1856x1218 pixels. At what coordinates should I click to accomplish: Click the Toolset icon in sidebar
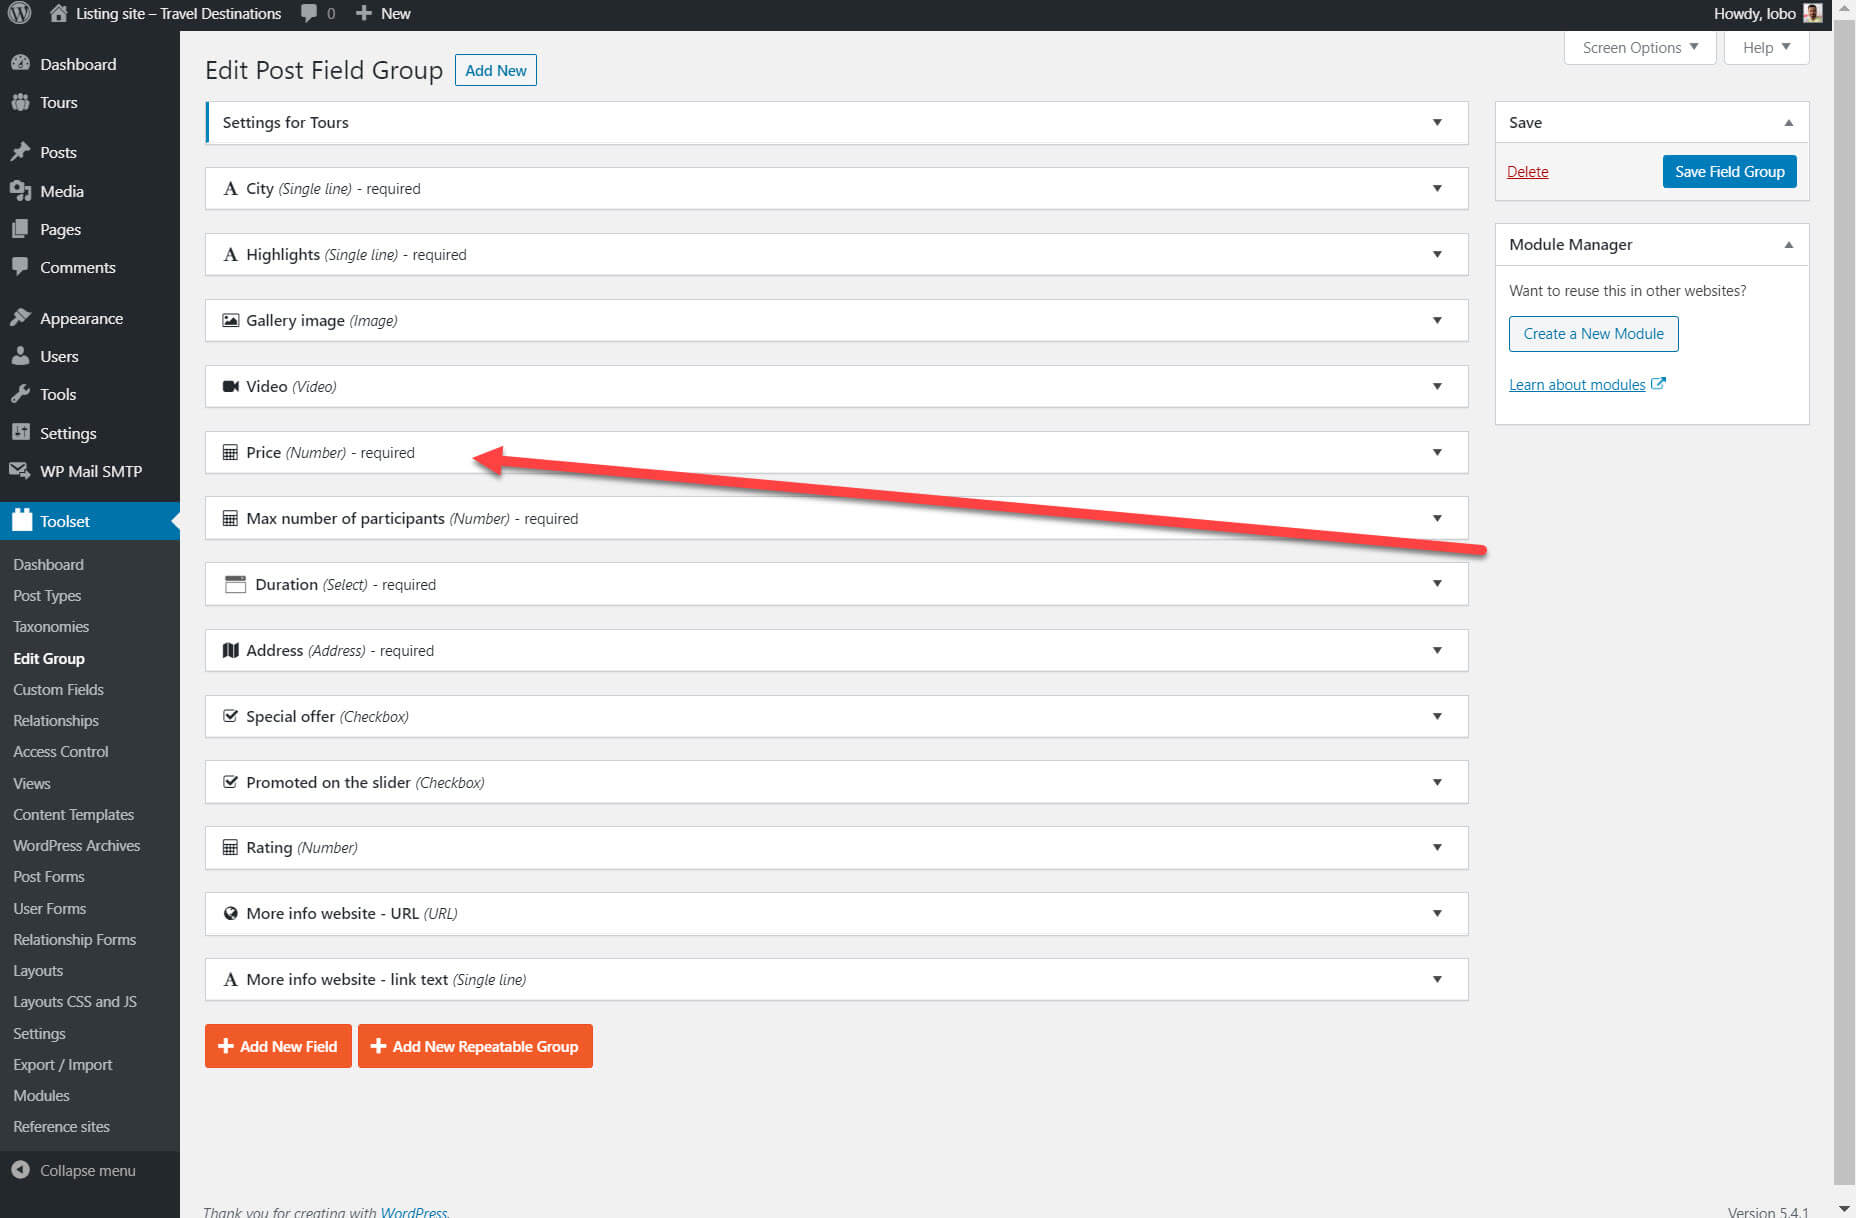[22, 520]
